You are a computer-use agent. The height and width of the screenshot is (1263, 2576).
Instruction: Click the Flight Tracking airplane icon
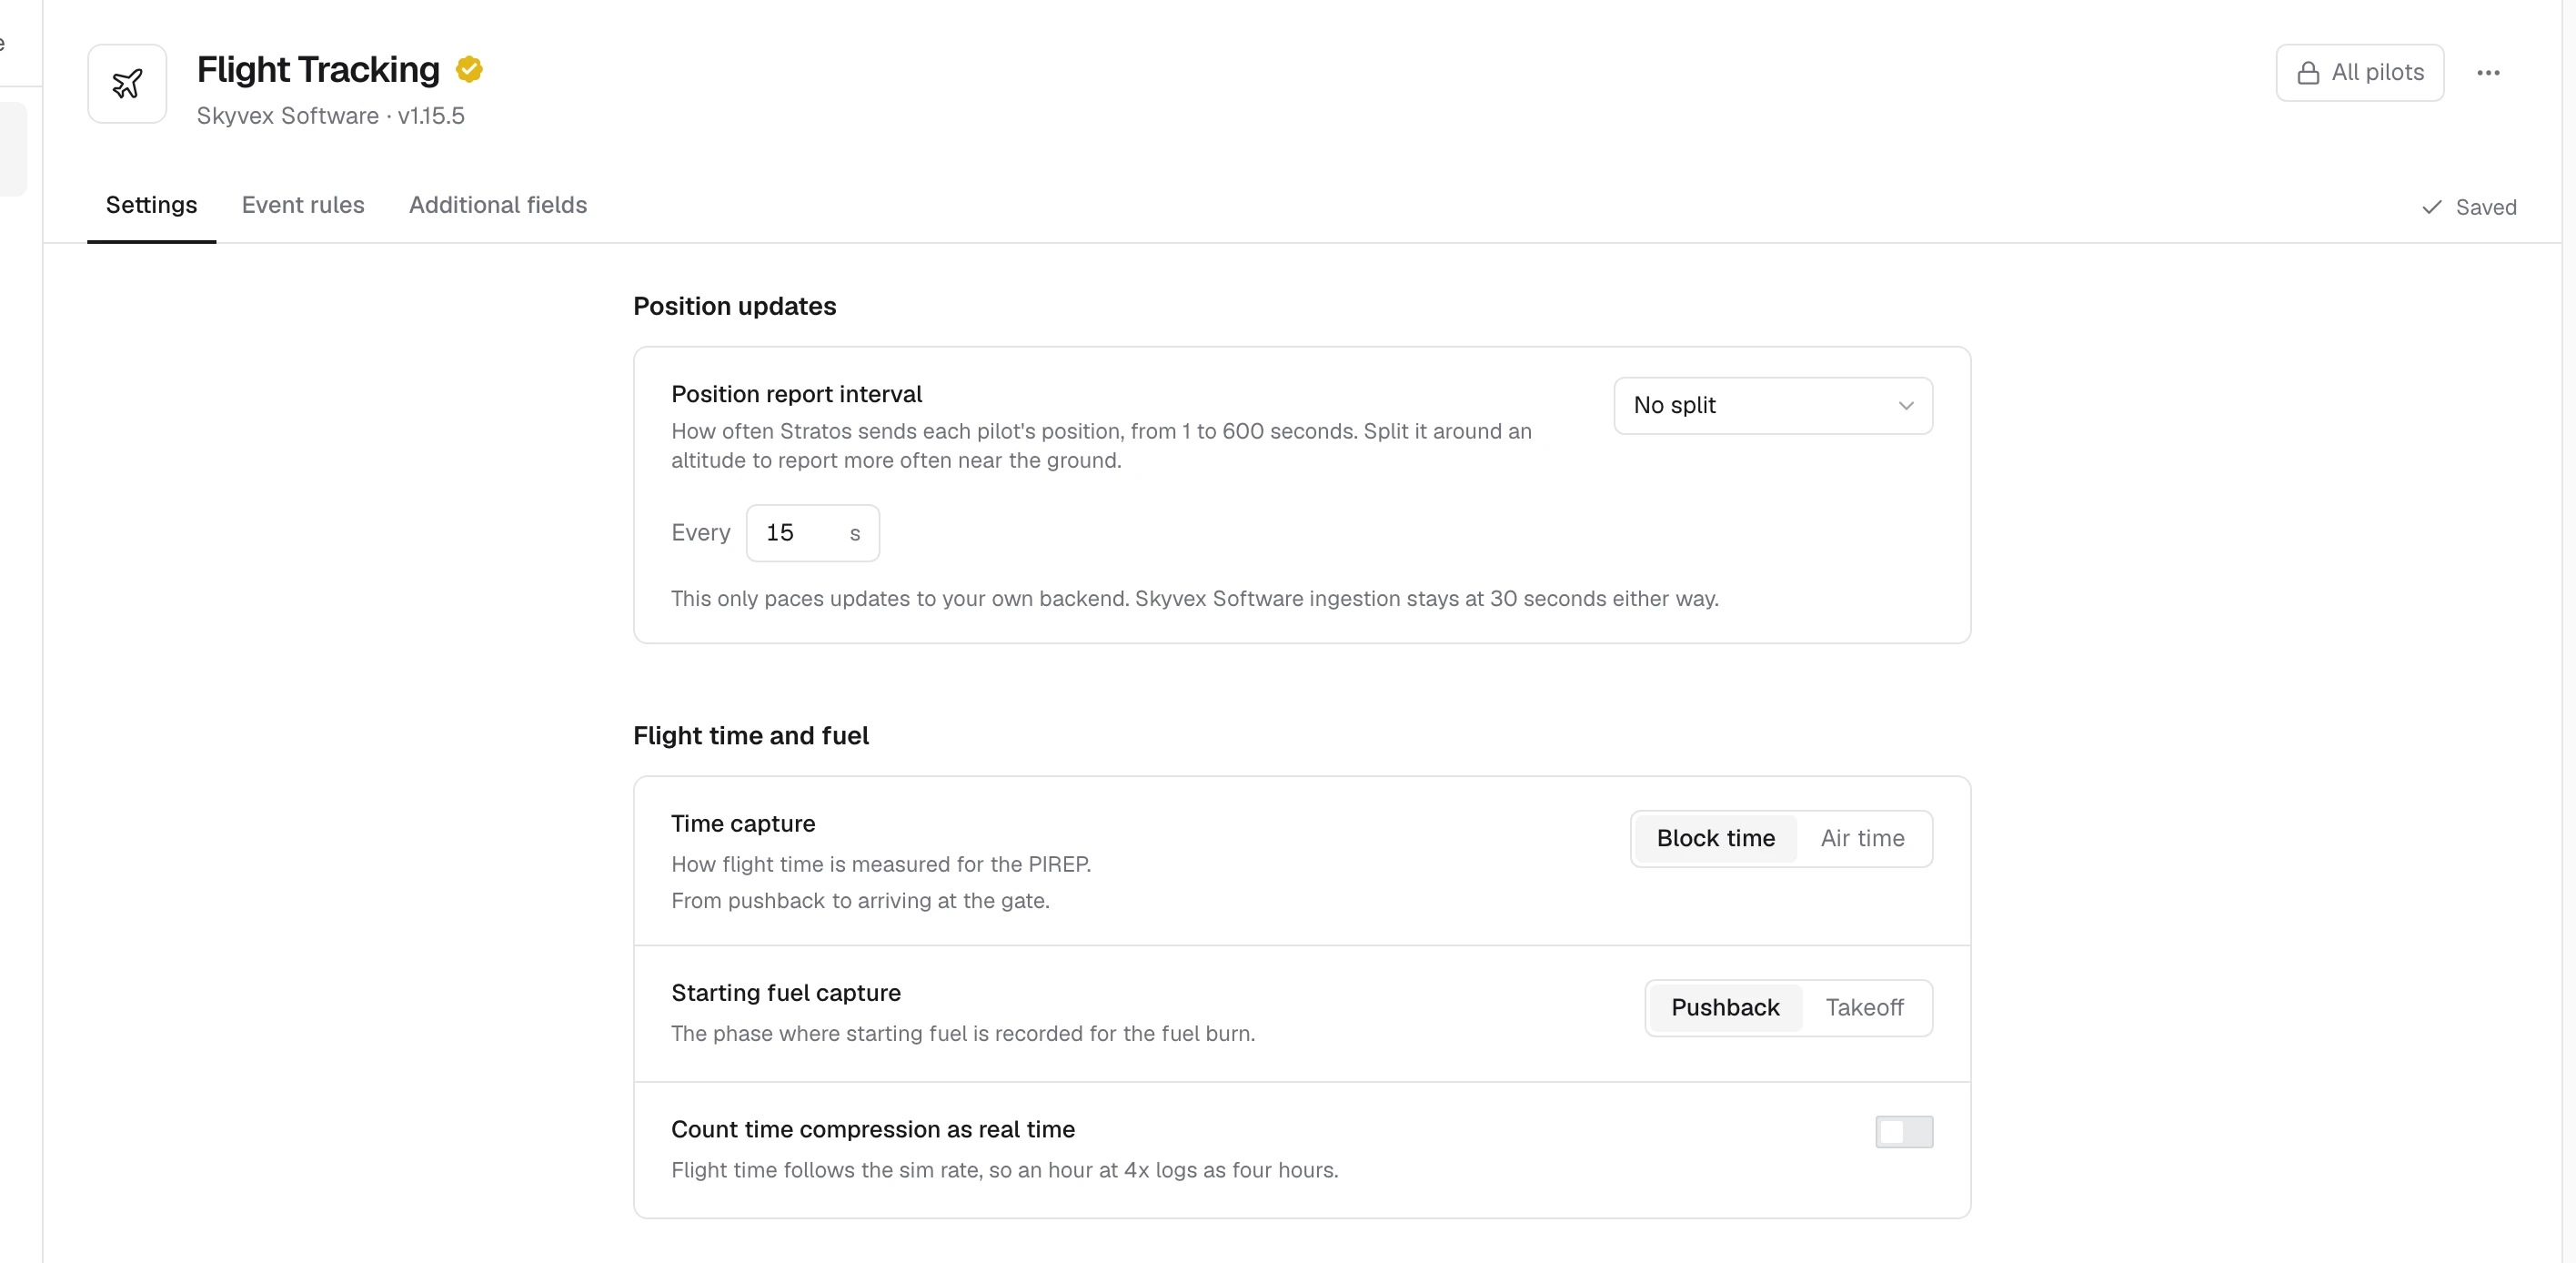[x=127, y=84]
